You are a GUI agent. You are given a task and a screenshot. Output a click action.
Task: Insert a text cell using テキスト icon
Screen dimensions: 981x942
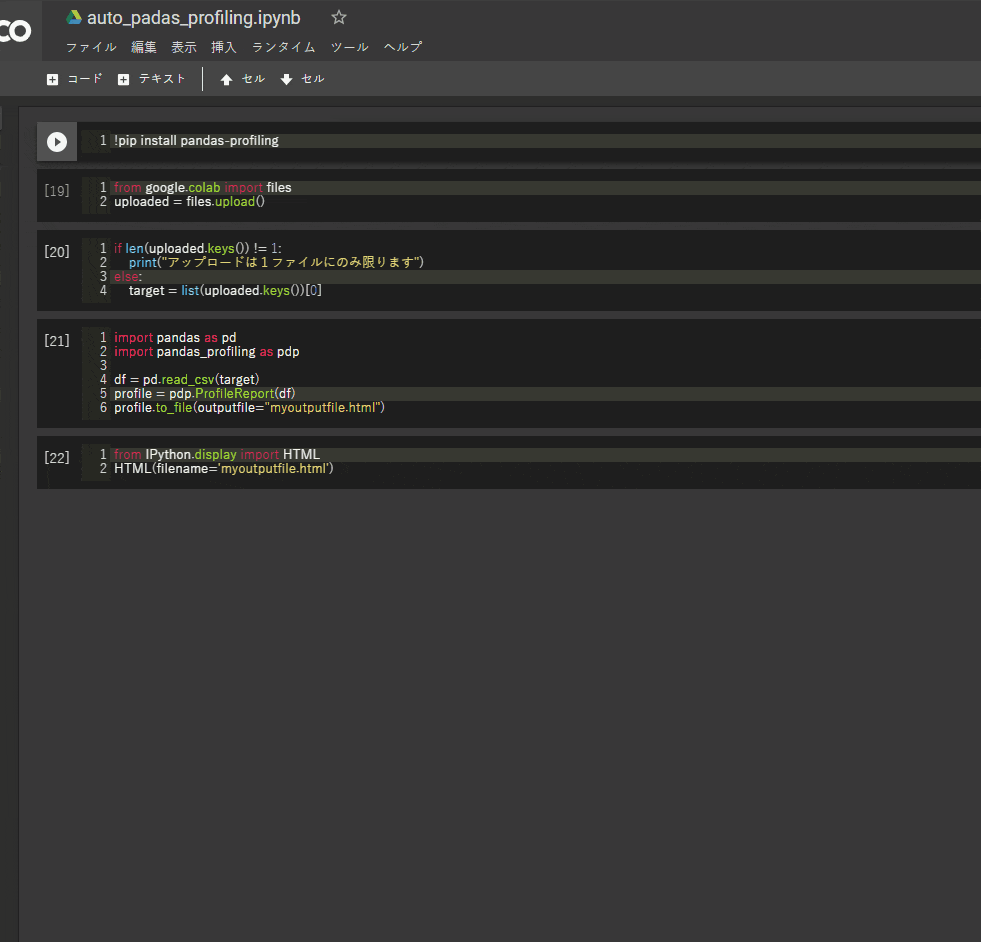151,78
